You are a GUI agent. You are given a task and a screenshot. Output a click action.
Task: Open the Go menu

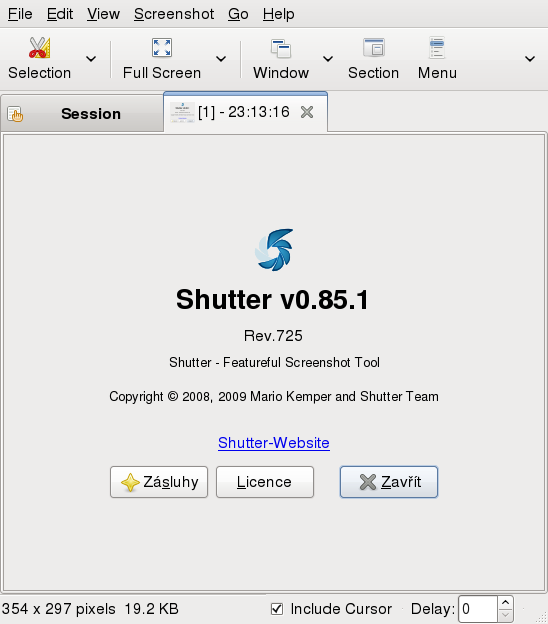click(238, 14)
